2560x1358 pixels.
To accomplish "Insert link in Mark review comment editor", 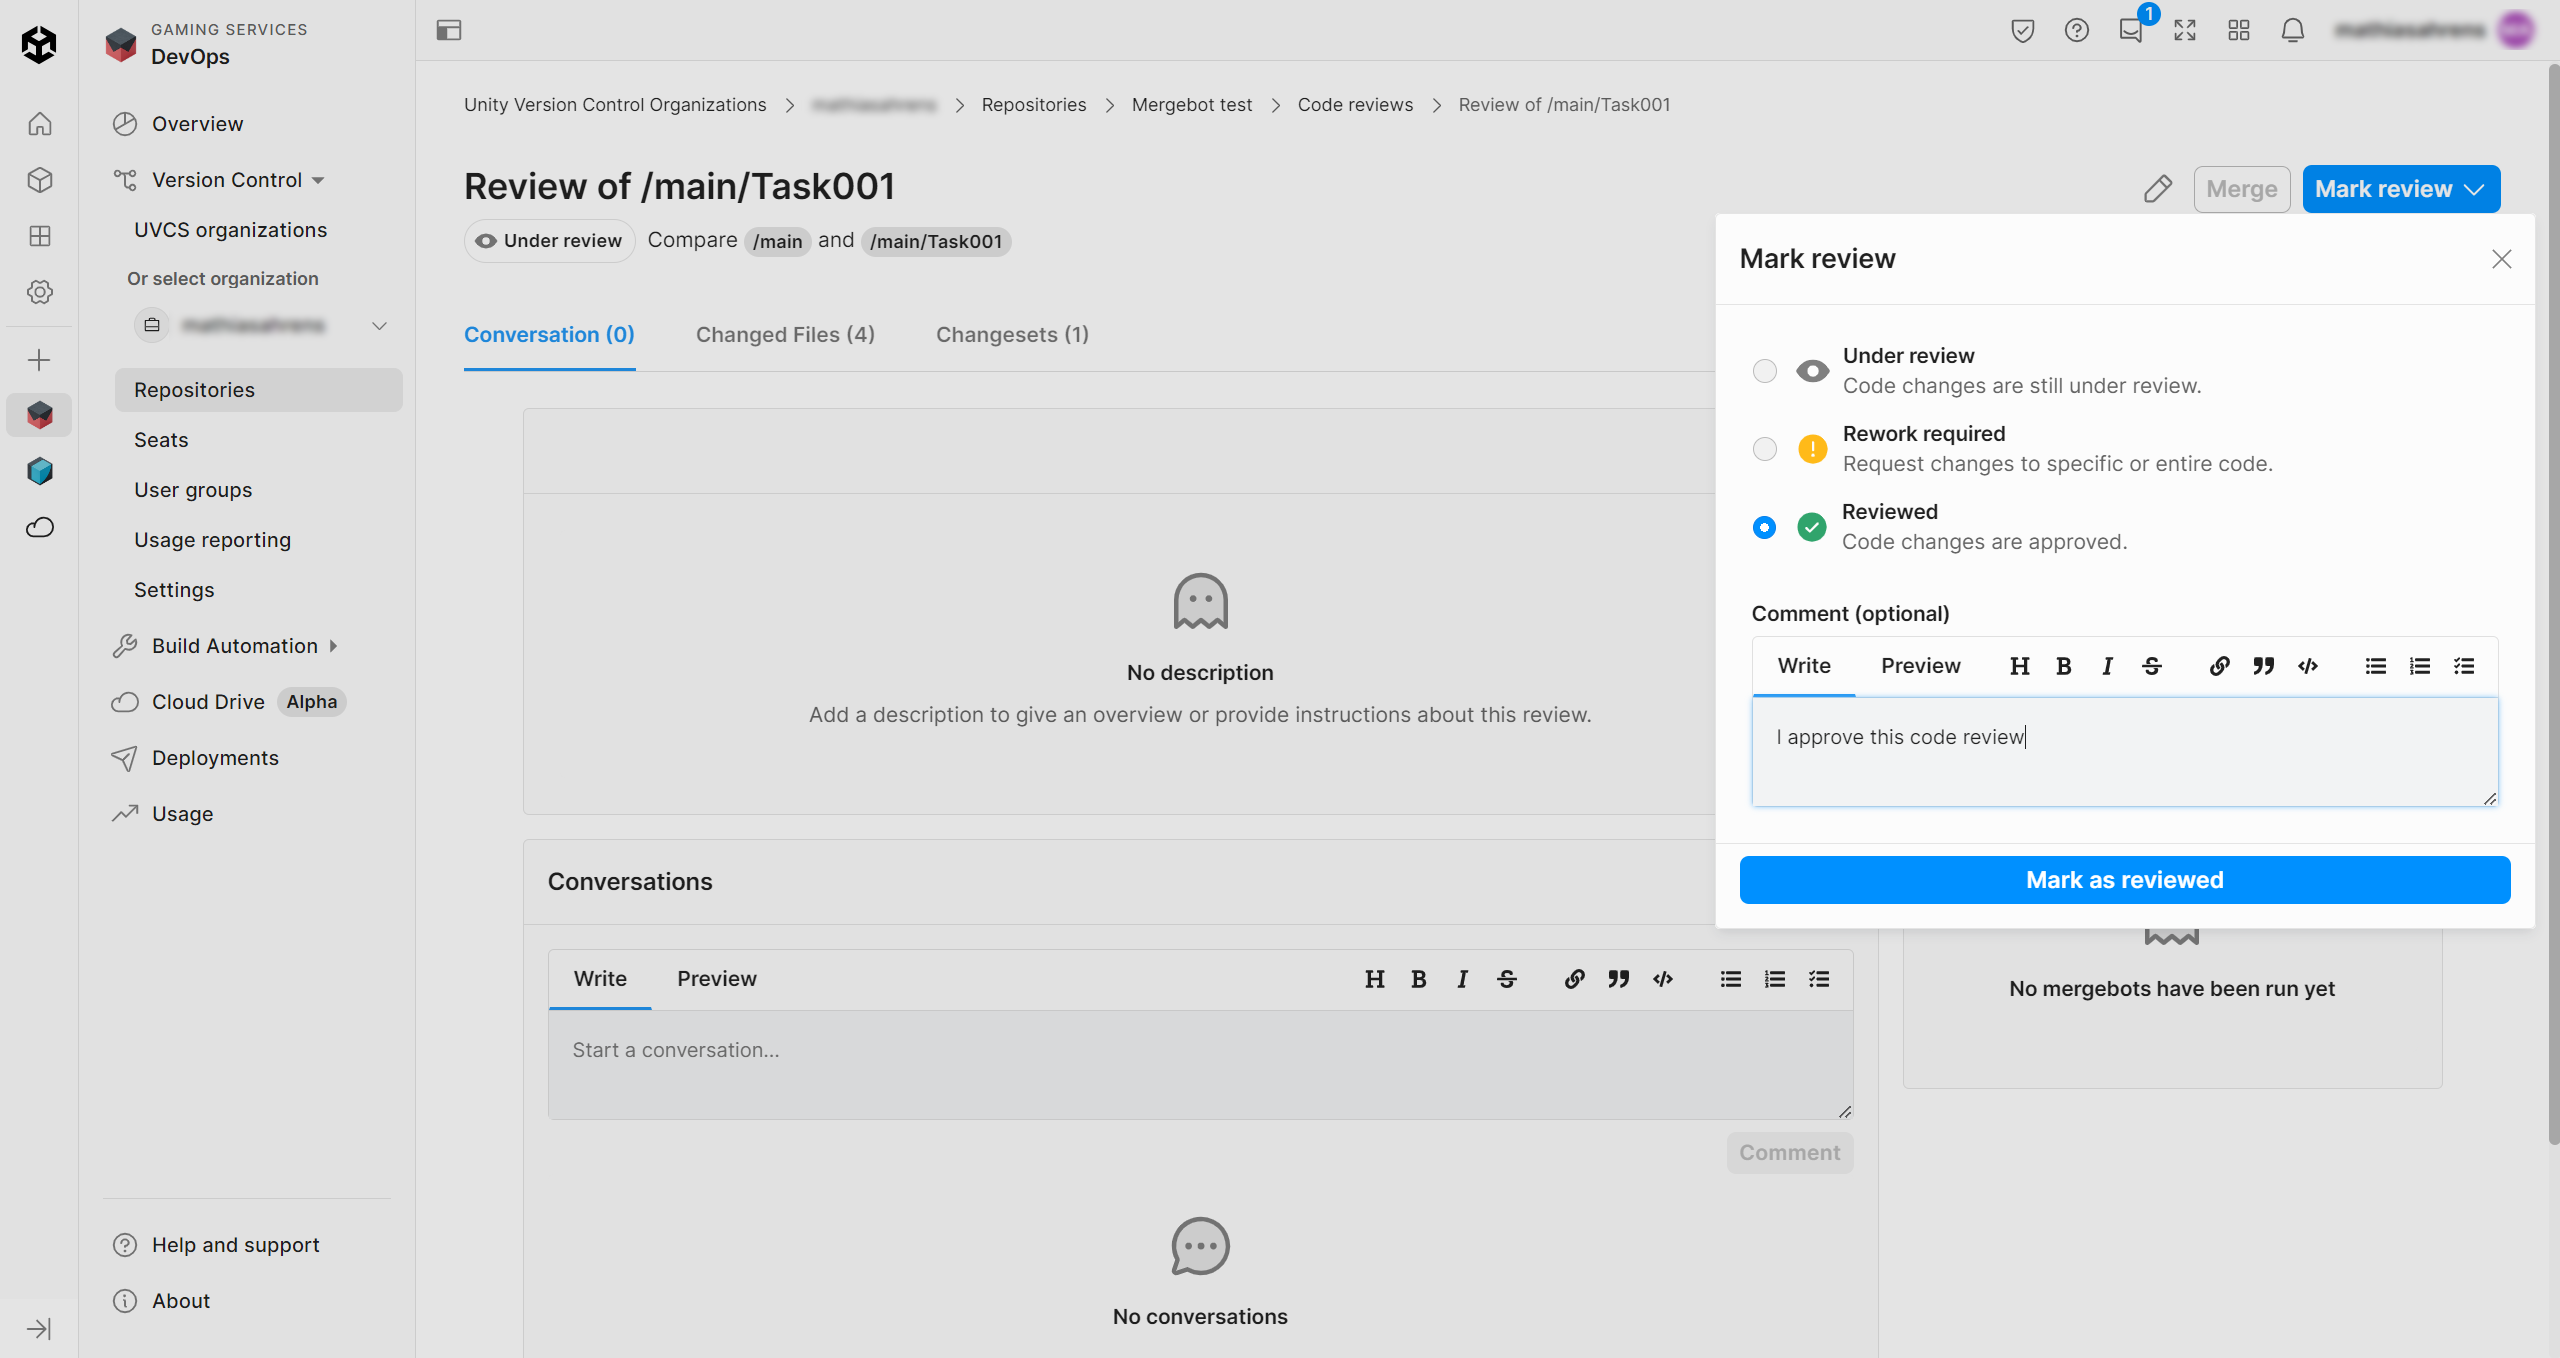I will coord(2219,666).
